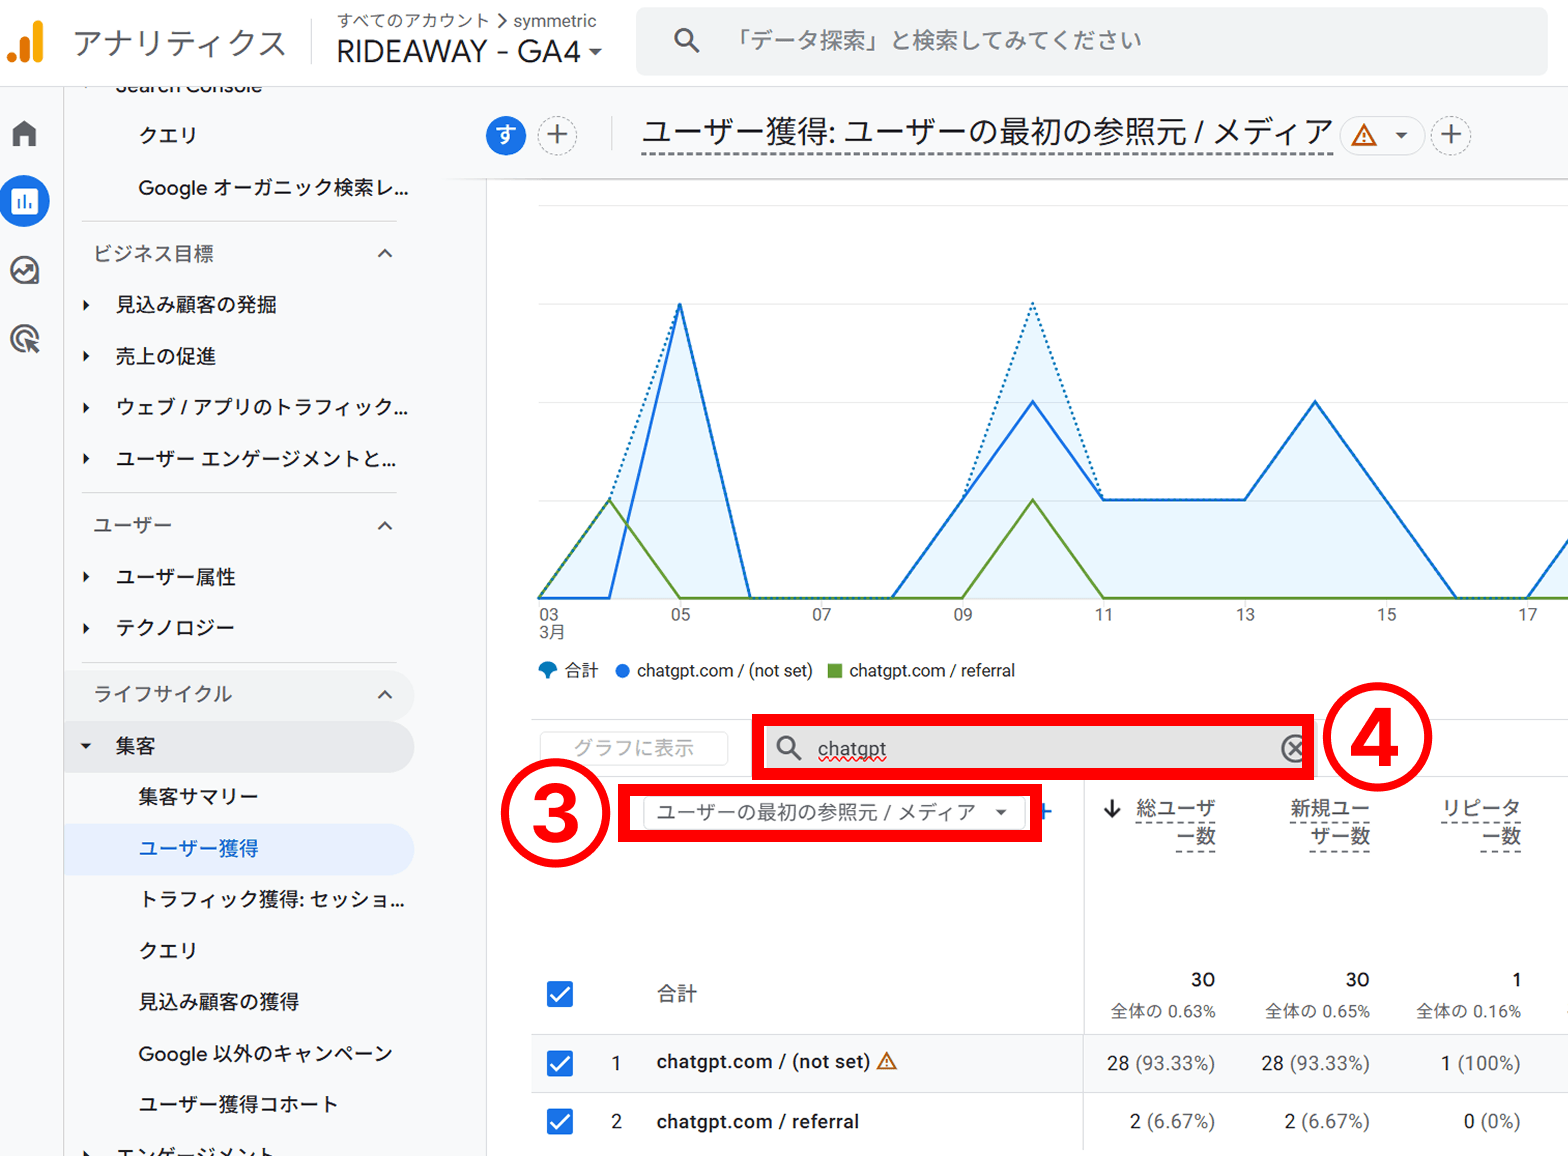Sort by リピーター数 column header
This screenshot has width=1568, height=1156.
[x=1481, y=822]
